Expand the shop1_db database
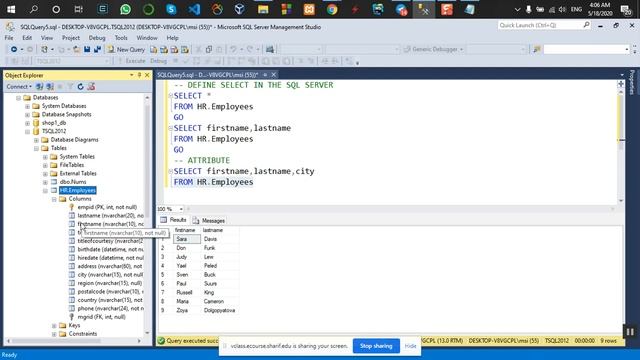Viewport: 640px width, 360px height. click(x=27, y=123)
